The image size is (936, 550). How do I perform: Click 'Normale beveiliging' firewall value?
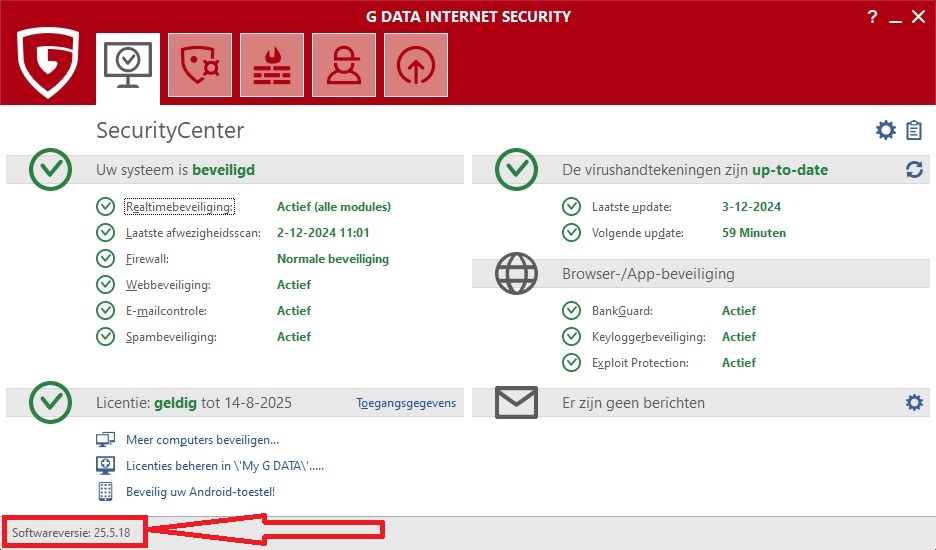point(332,259)
